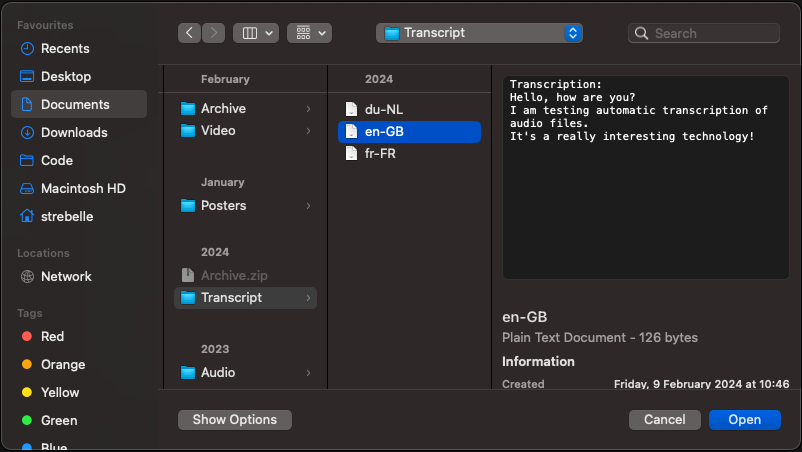Click the Posters folder icon
The image size is (802, 452).
[x=188, y=206]
